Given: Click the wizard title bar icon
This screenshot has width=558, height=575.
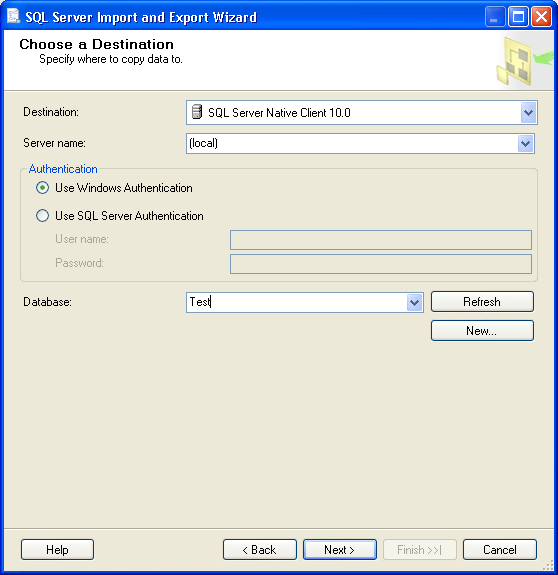Looking at the screenshot, I should [13, 17].
